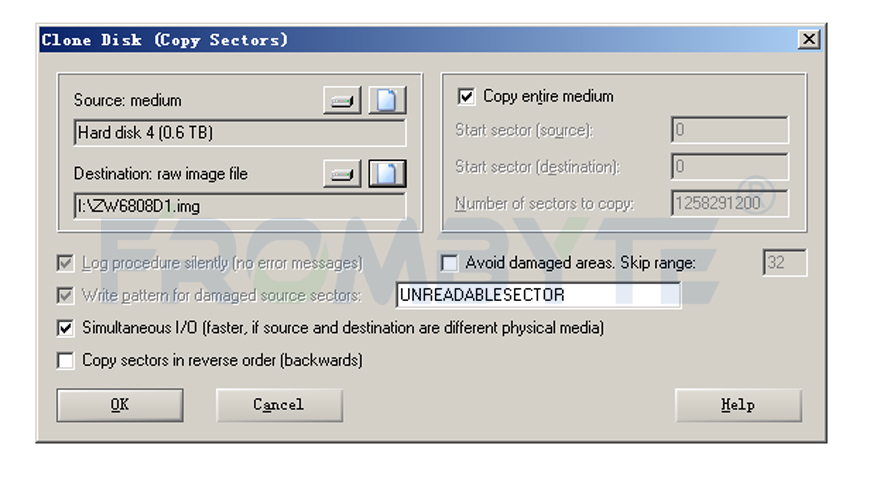Click the destination file icon button
877x500 pixels.
[x=387, y=174]
